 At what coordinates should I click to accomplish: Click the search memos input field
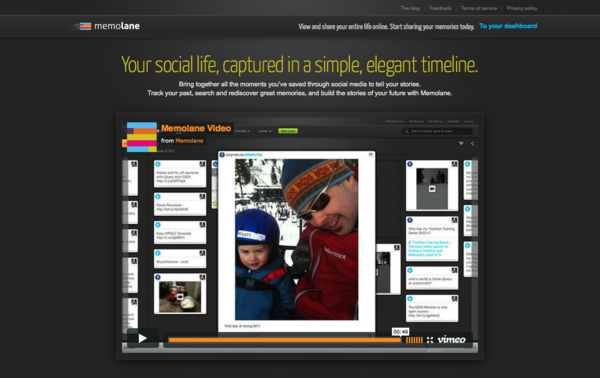click(x=437, y=131)
